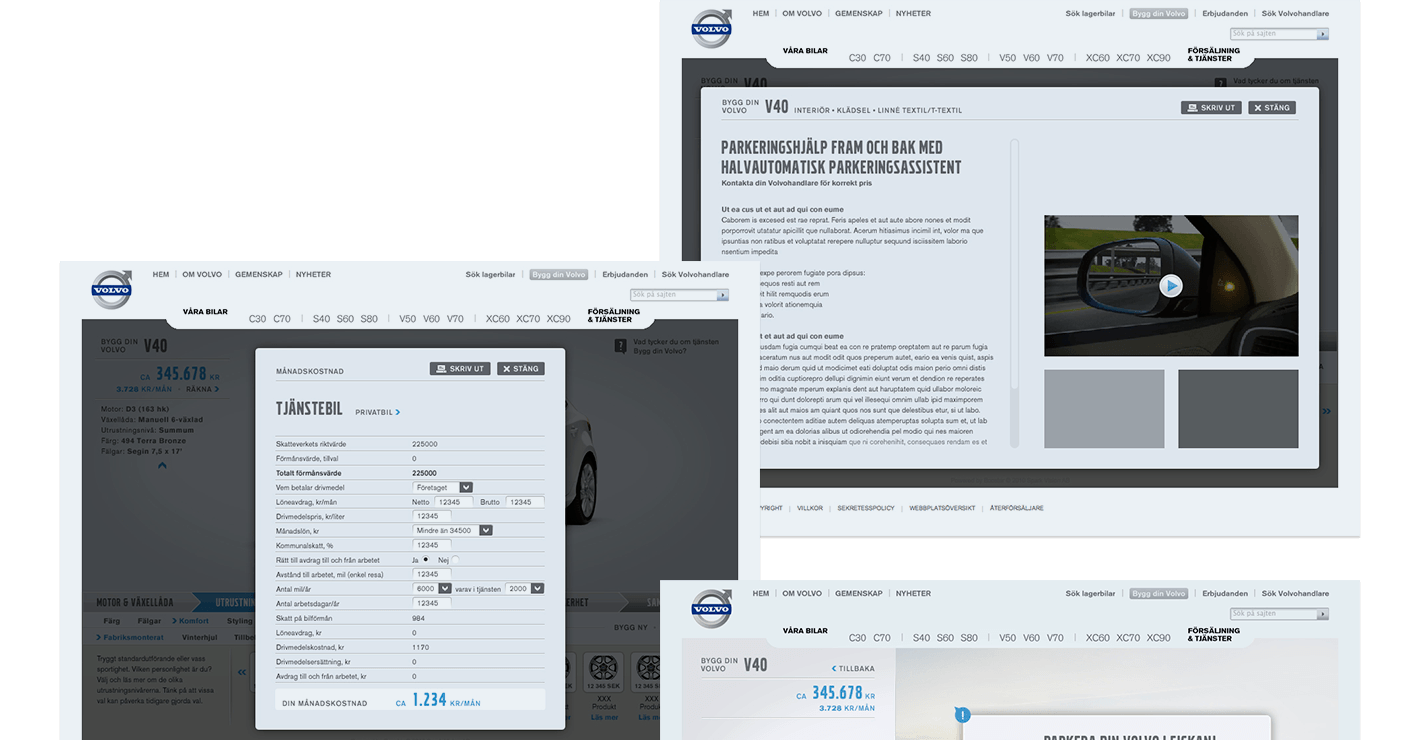The height and width of the screenshot is (740, 1420).
Task: Click Sök lagerbilar in the Tillbaka window
Action: pos(1090,594)
